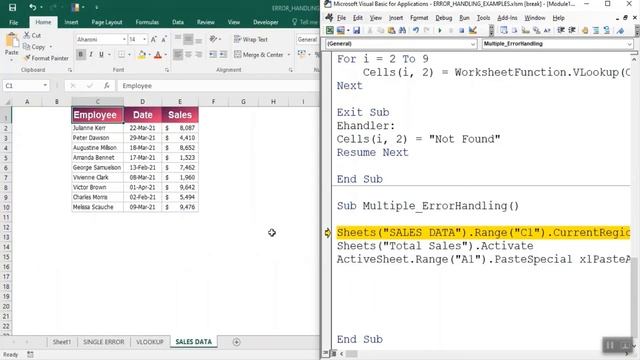Click the Paste button in Excel Clipboard group
The height and width of the screenshot is (360, 640).
[x=11, y=45]
